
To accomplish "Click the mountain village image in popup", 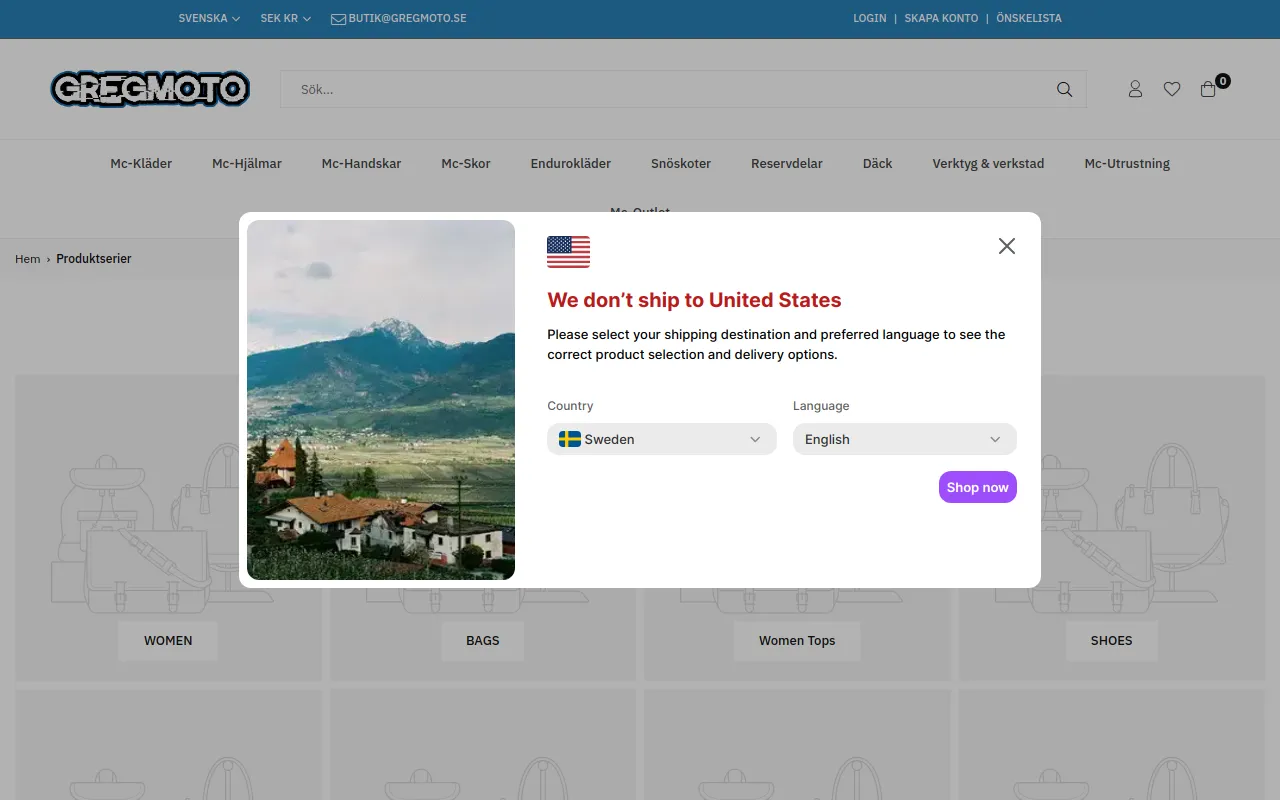I will [381, 400].
